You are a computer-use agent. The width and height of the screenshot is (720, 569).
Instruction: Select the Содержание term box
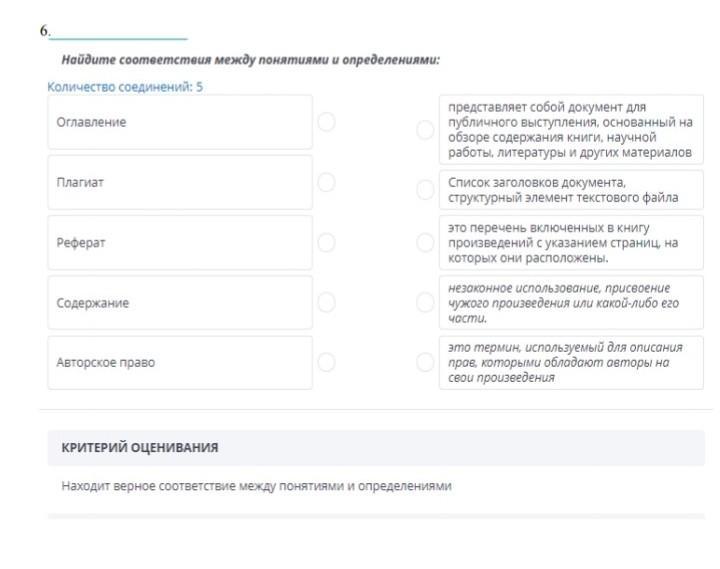[180, 302]
